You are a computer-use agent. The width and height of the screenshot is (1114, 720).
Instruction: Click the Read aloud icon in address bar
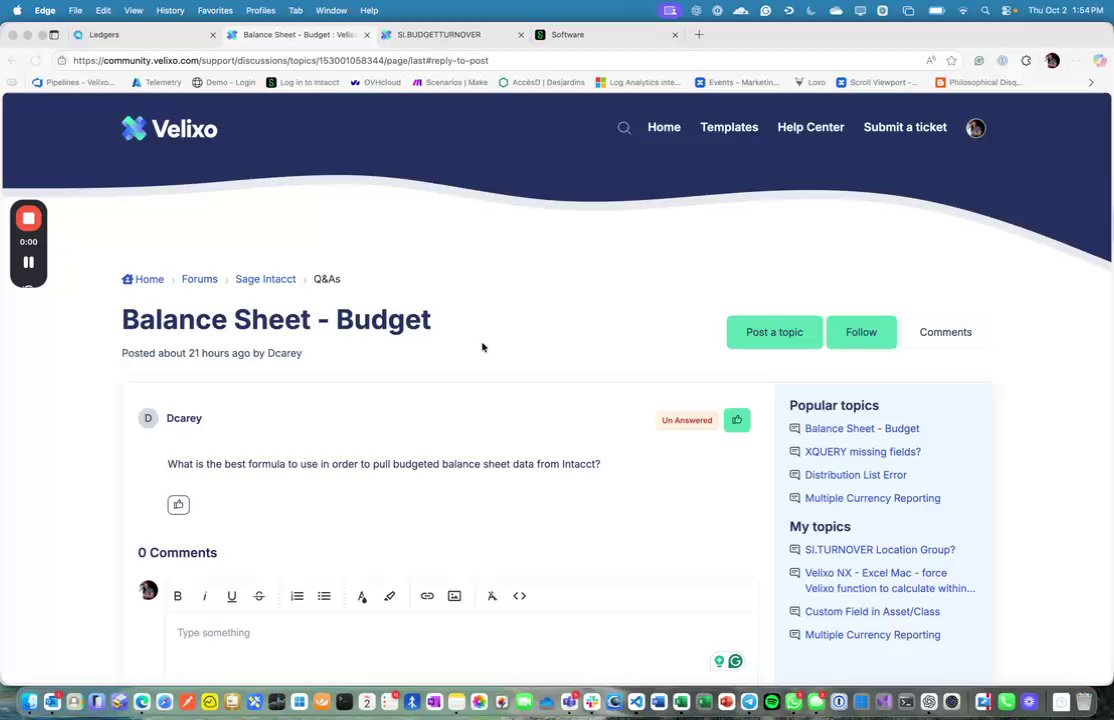pos(931,60)
